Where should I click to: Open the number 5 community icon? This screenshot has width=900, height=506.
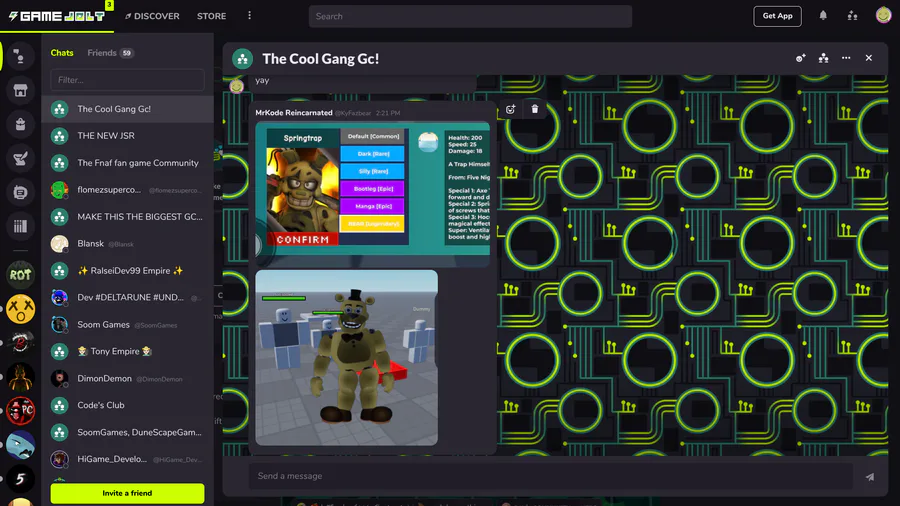pyautogui.click(x=20, y=479)
